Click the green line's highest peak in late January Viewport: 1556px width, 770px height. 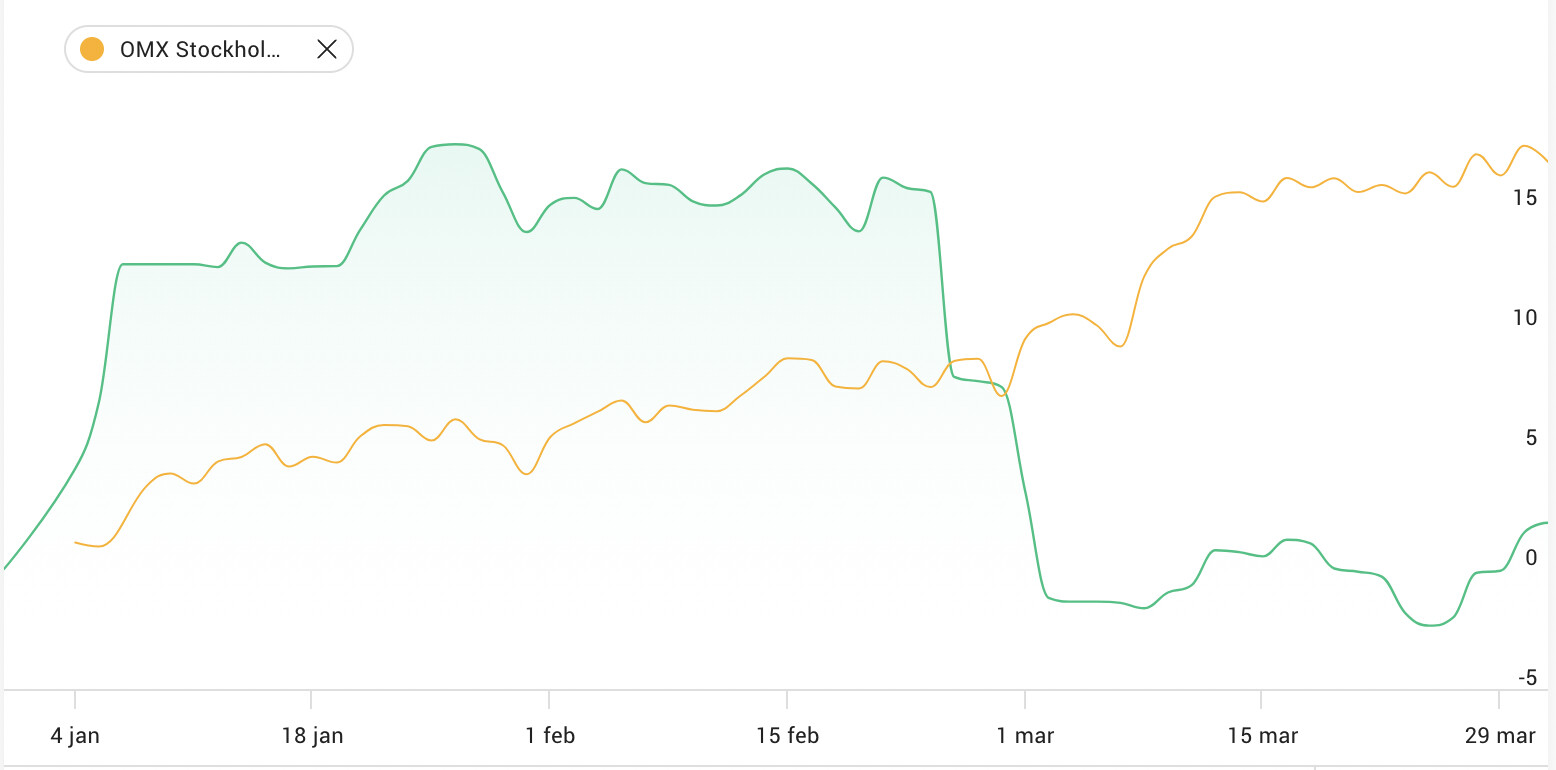click(455, 145)
